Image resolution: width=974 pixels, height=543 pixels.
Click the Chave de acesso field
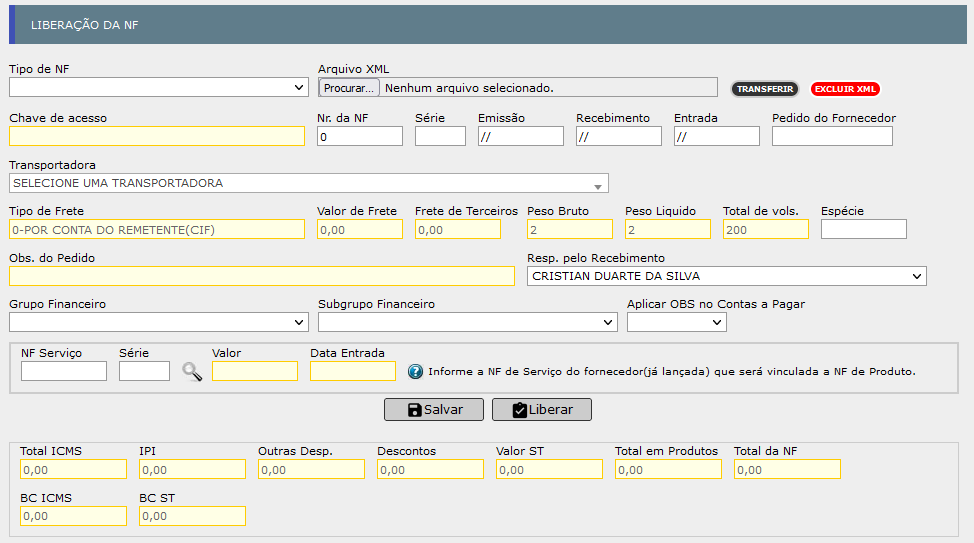tap(157, 136)
